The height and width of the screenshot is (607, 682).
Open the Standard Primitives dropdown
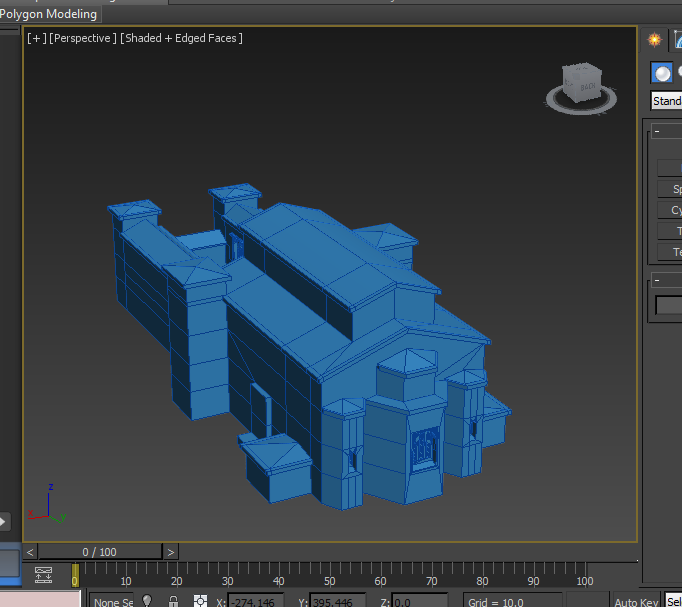coord(666,101)
